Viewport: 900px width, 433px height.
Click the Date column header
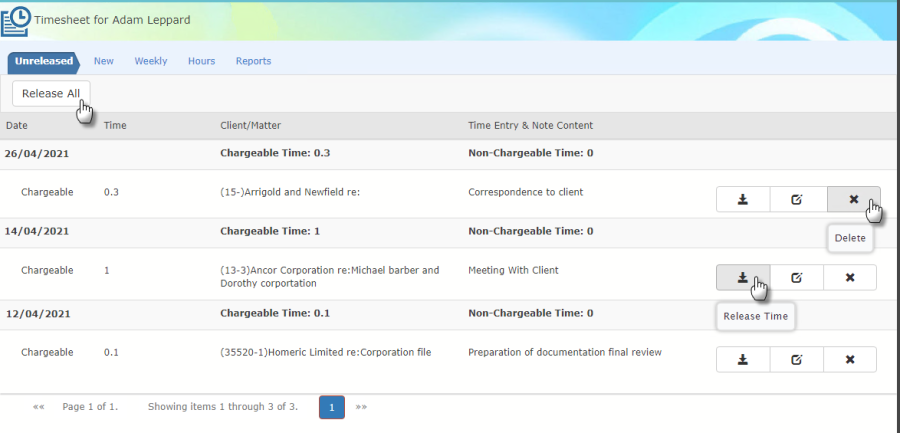17,125
